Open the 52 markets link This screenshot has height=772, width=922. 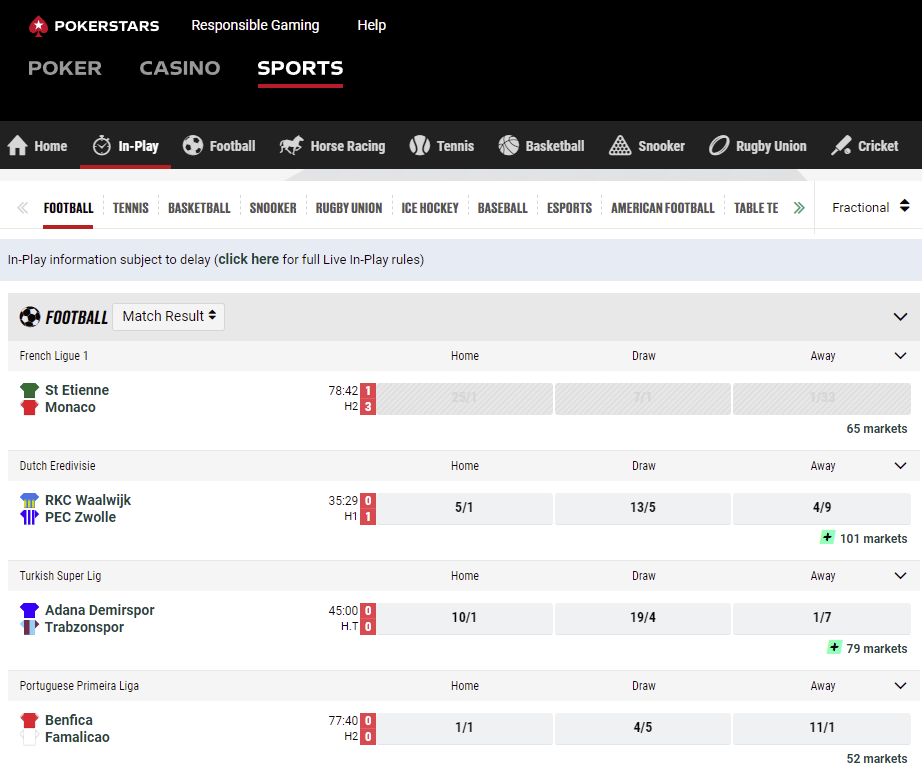pyautogui.click(x=877, y=758)
